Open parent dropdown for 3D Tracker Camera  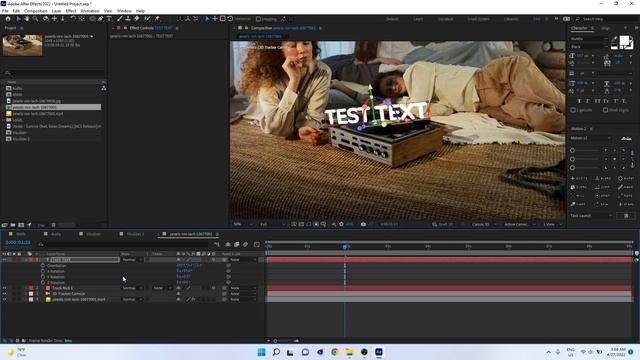(x=243, y=294)
